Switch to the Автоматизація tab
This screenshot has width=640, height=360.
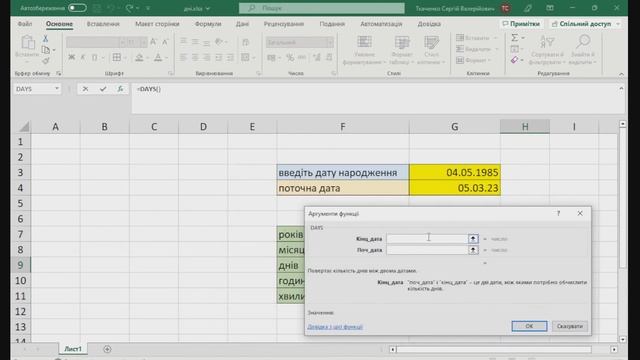coord(381,24)
